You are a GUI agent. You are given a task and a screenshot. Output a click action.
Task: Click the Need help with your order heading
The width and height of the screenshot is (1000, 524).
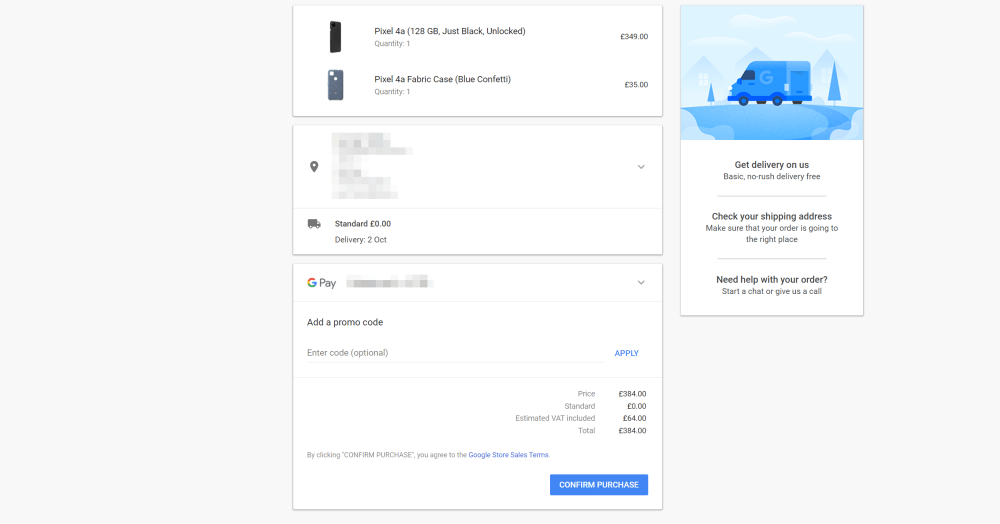click(772, 280)
